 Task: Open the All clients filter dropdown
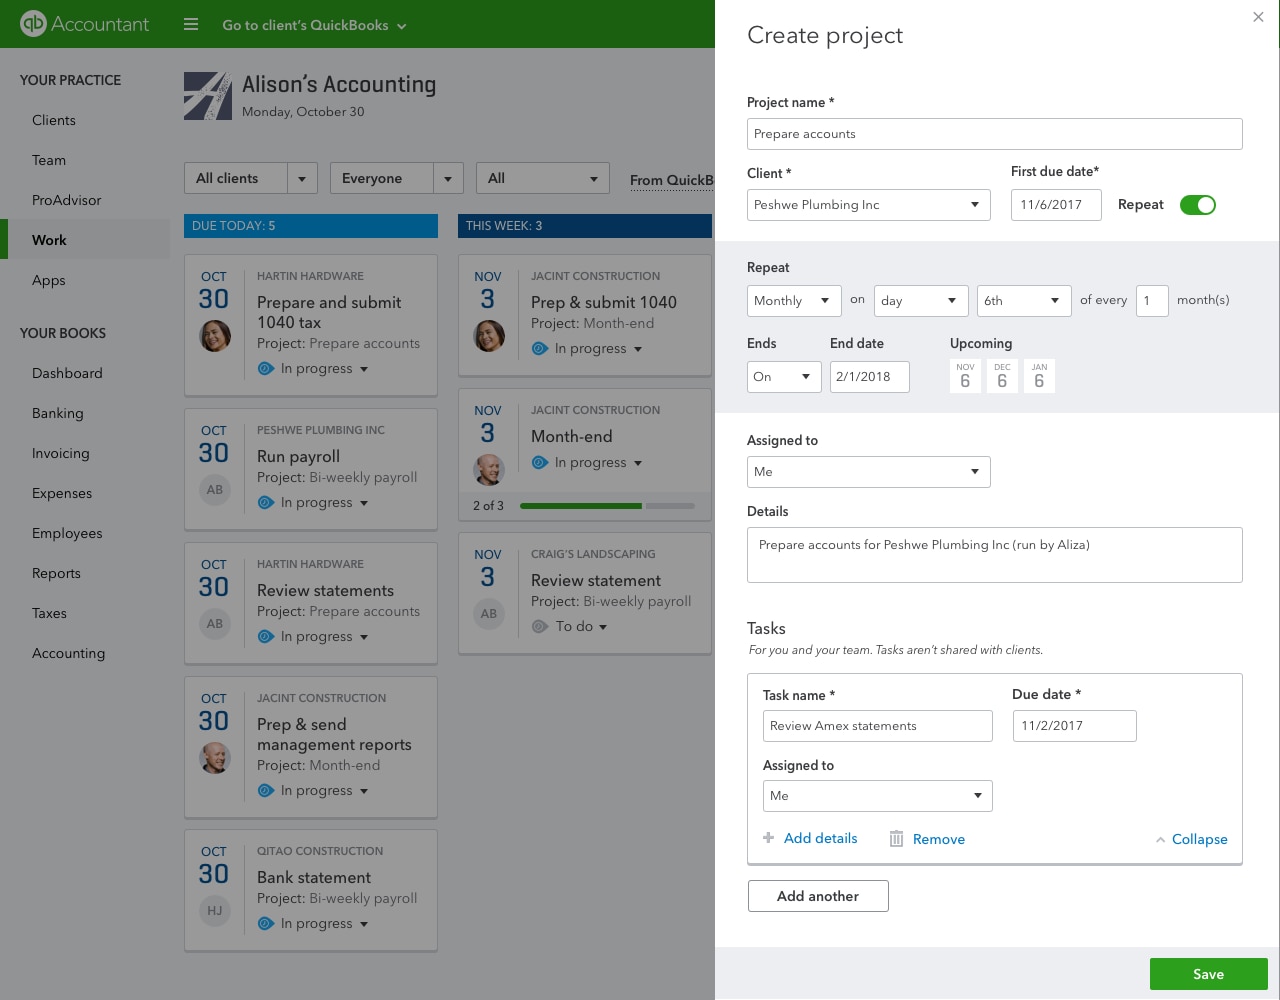[x=251, y=179]
